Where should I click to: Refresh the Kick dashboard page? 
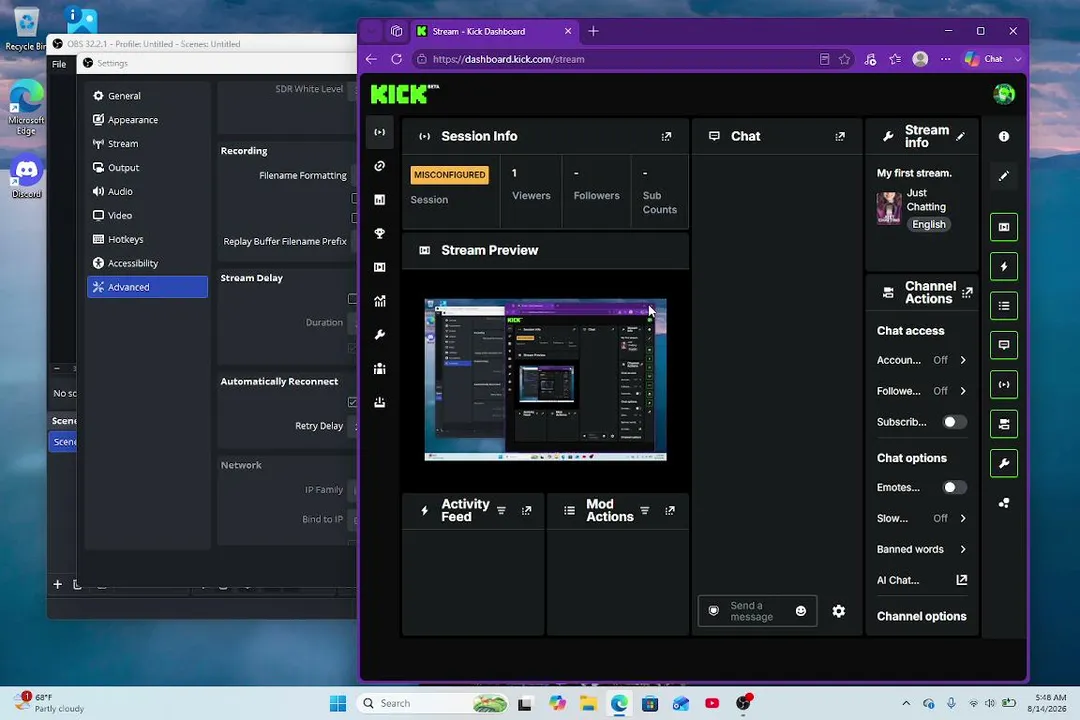pos(396,59)
